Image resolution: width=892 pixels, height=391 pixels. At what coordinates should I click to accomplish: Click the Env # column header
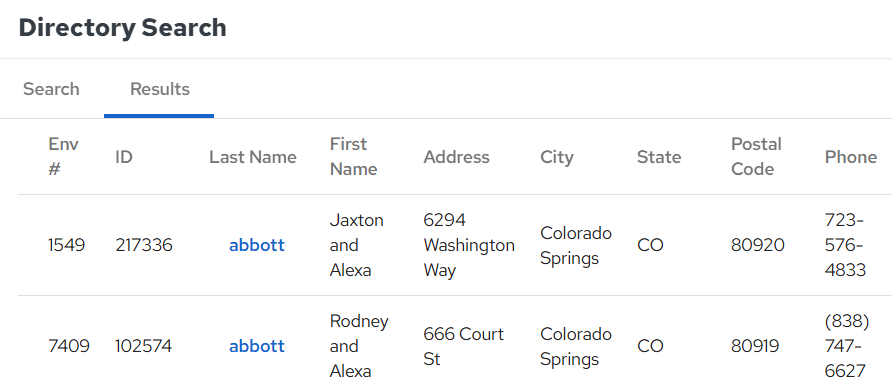(63, 157)
